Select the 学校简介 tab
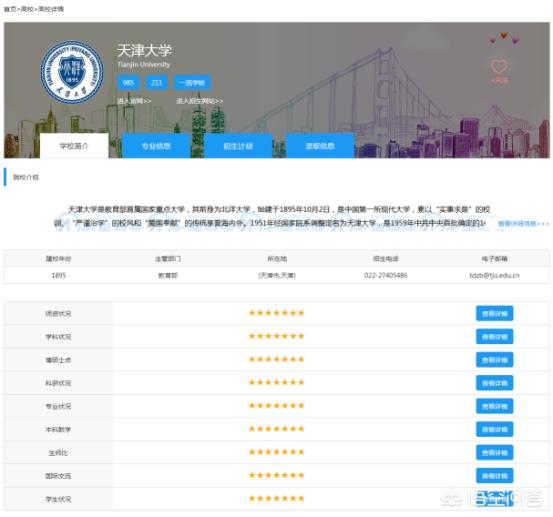553x517 pixels. [74, 146]
